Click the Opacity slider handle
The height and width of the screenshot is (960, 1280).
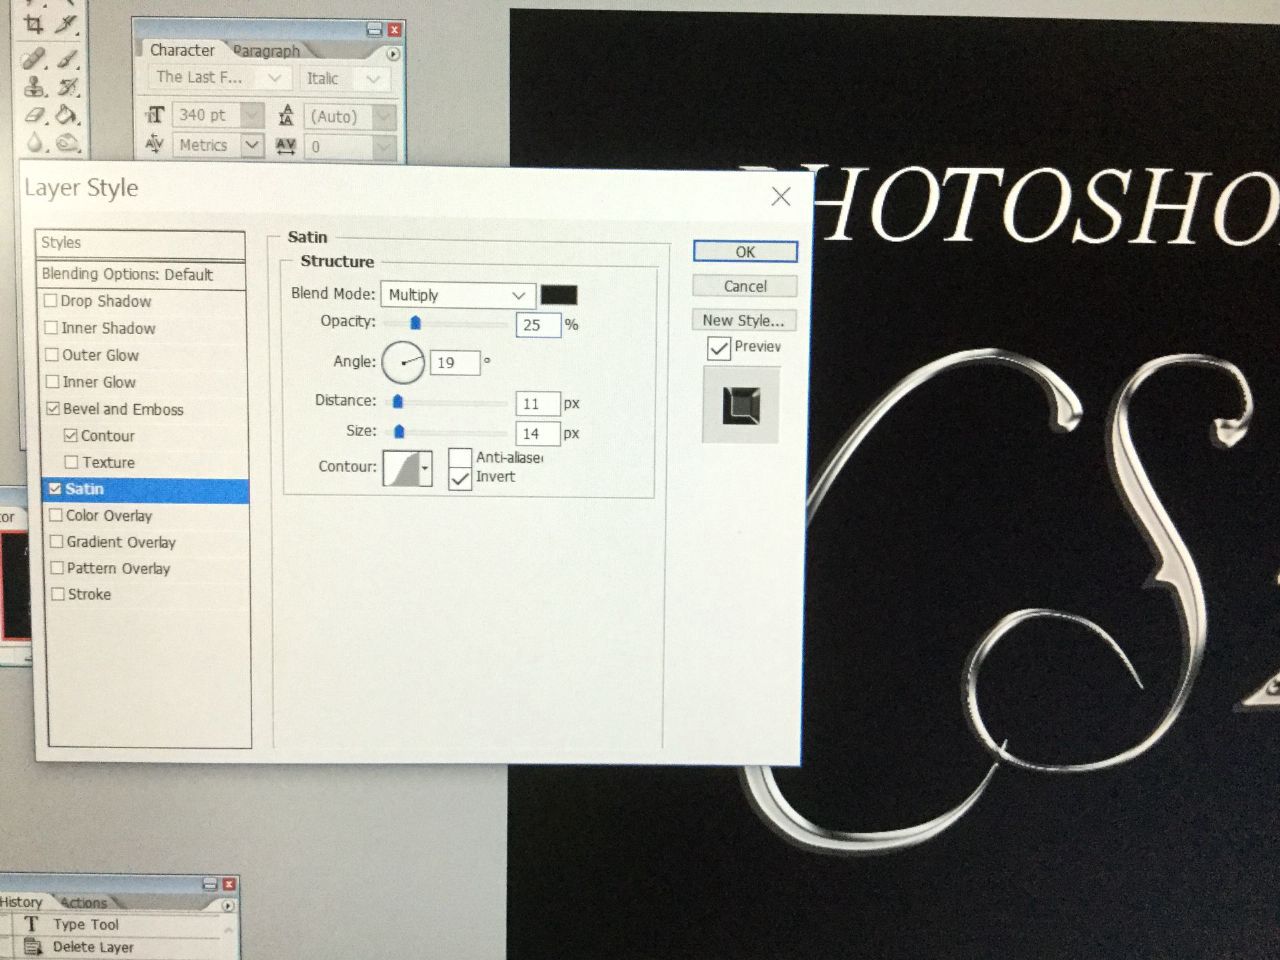coord(415,323)
